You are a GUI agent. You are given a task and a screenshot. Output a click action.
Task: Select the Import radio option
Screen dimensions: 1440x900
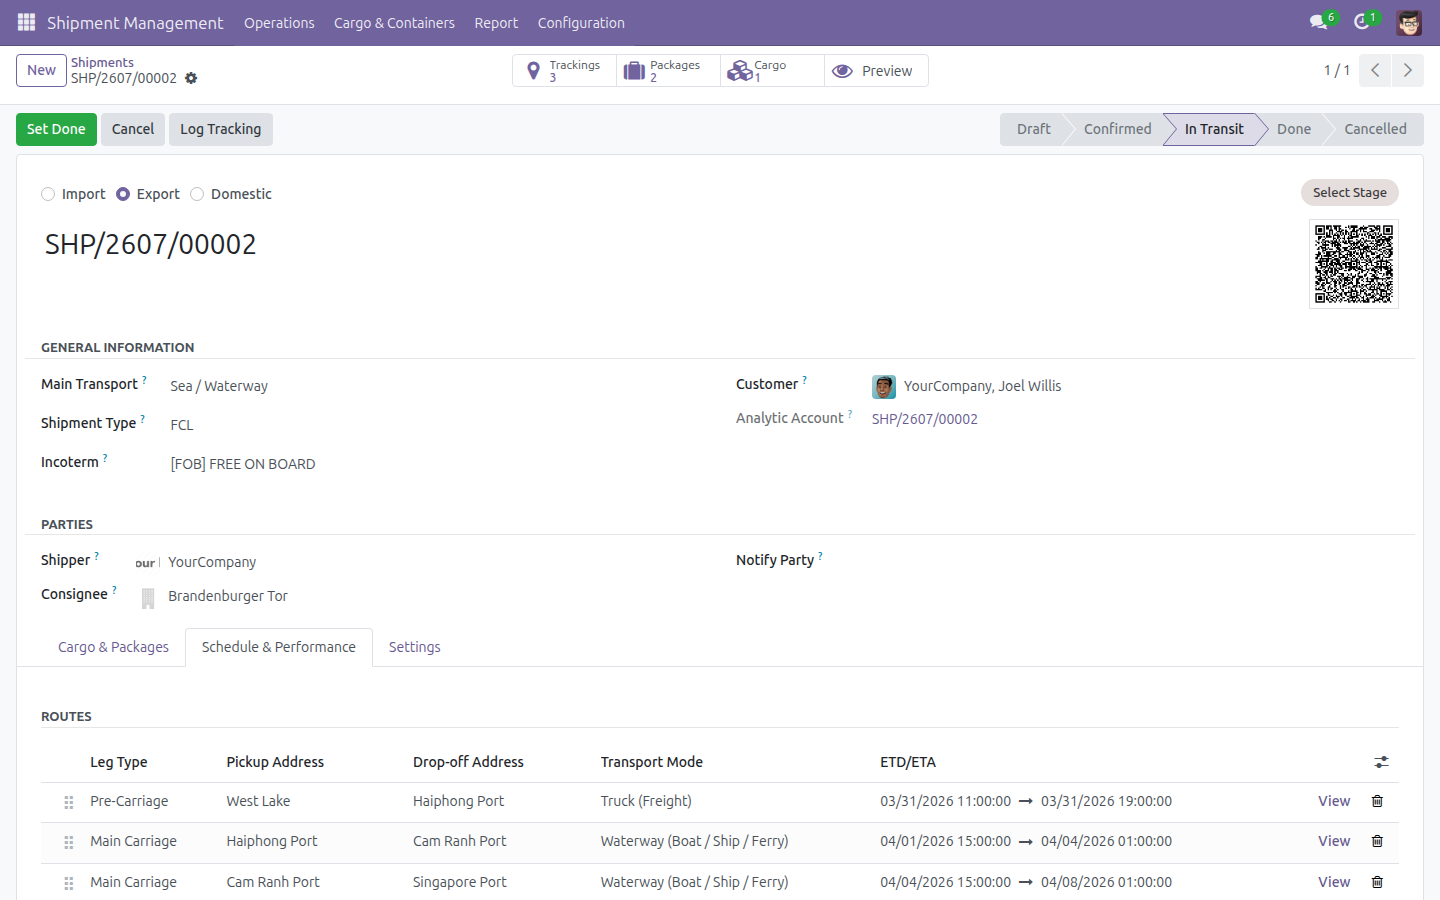48,194
